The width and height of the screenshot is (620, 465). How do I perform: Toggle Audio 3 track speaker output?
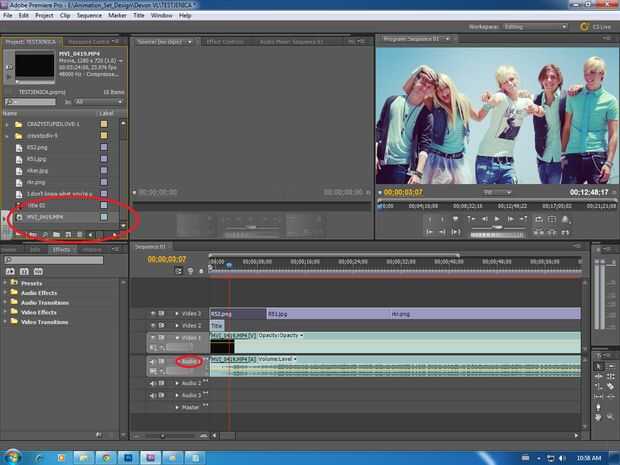point(153,395)
